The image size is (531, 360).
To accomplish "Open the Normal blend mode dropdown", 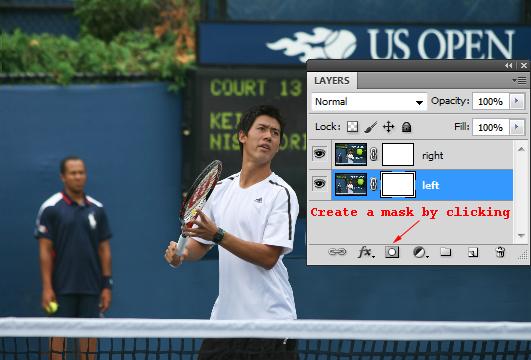I will [369, 102].
